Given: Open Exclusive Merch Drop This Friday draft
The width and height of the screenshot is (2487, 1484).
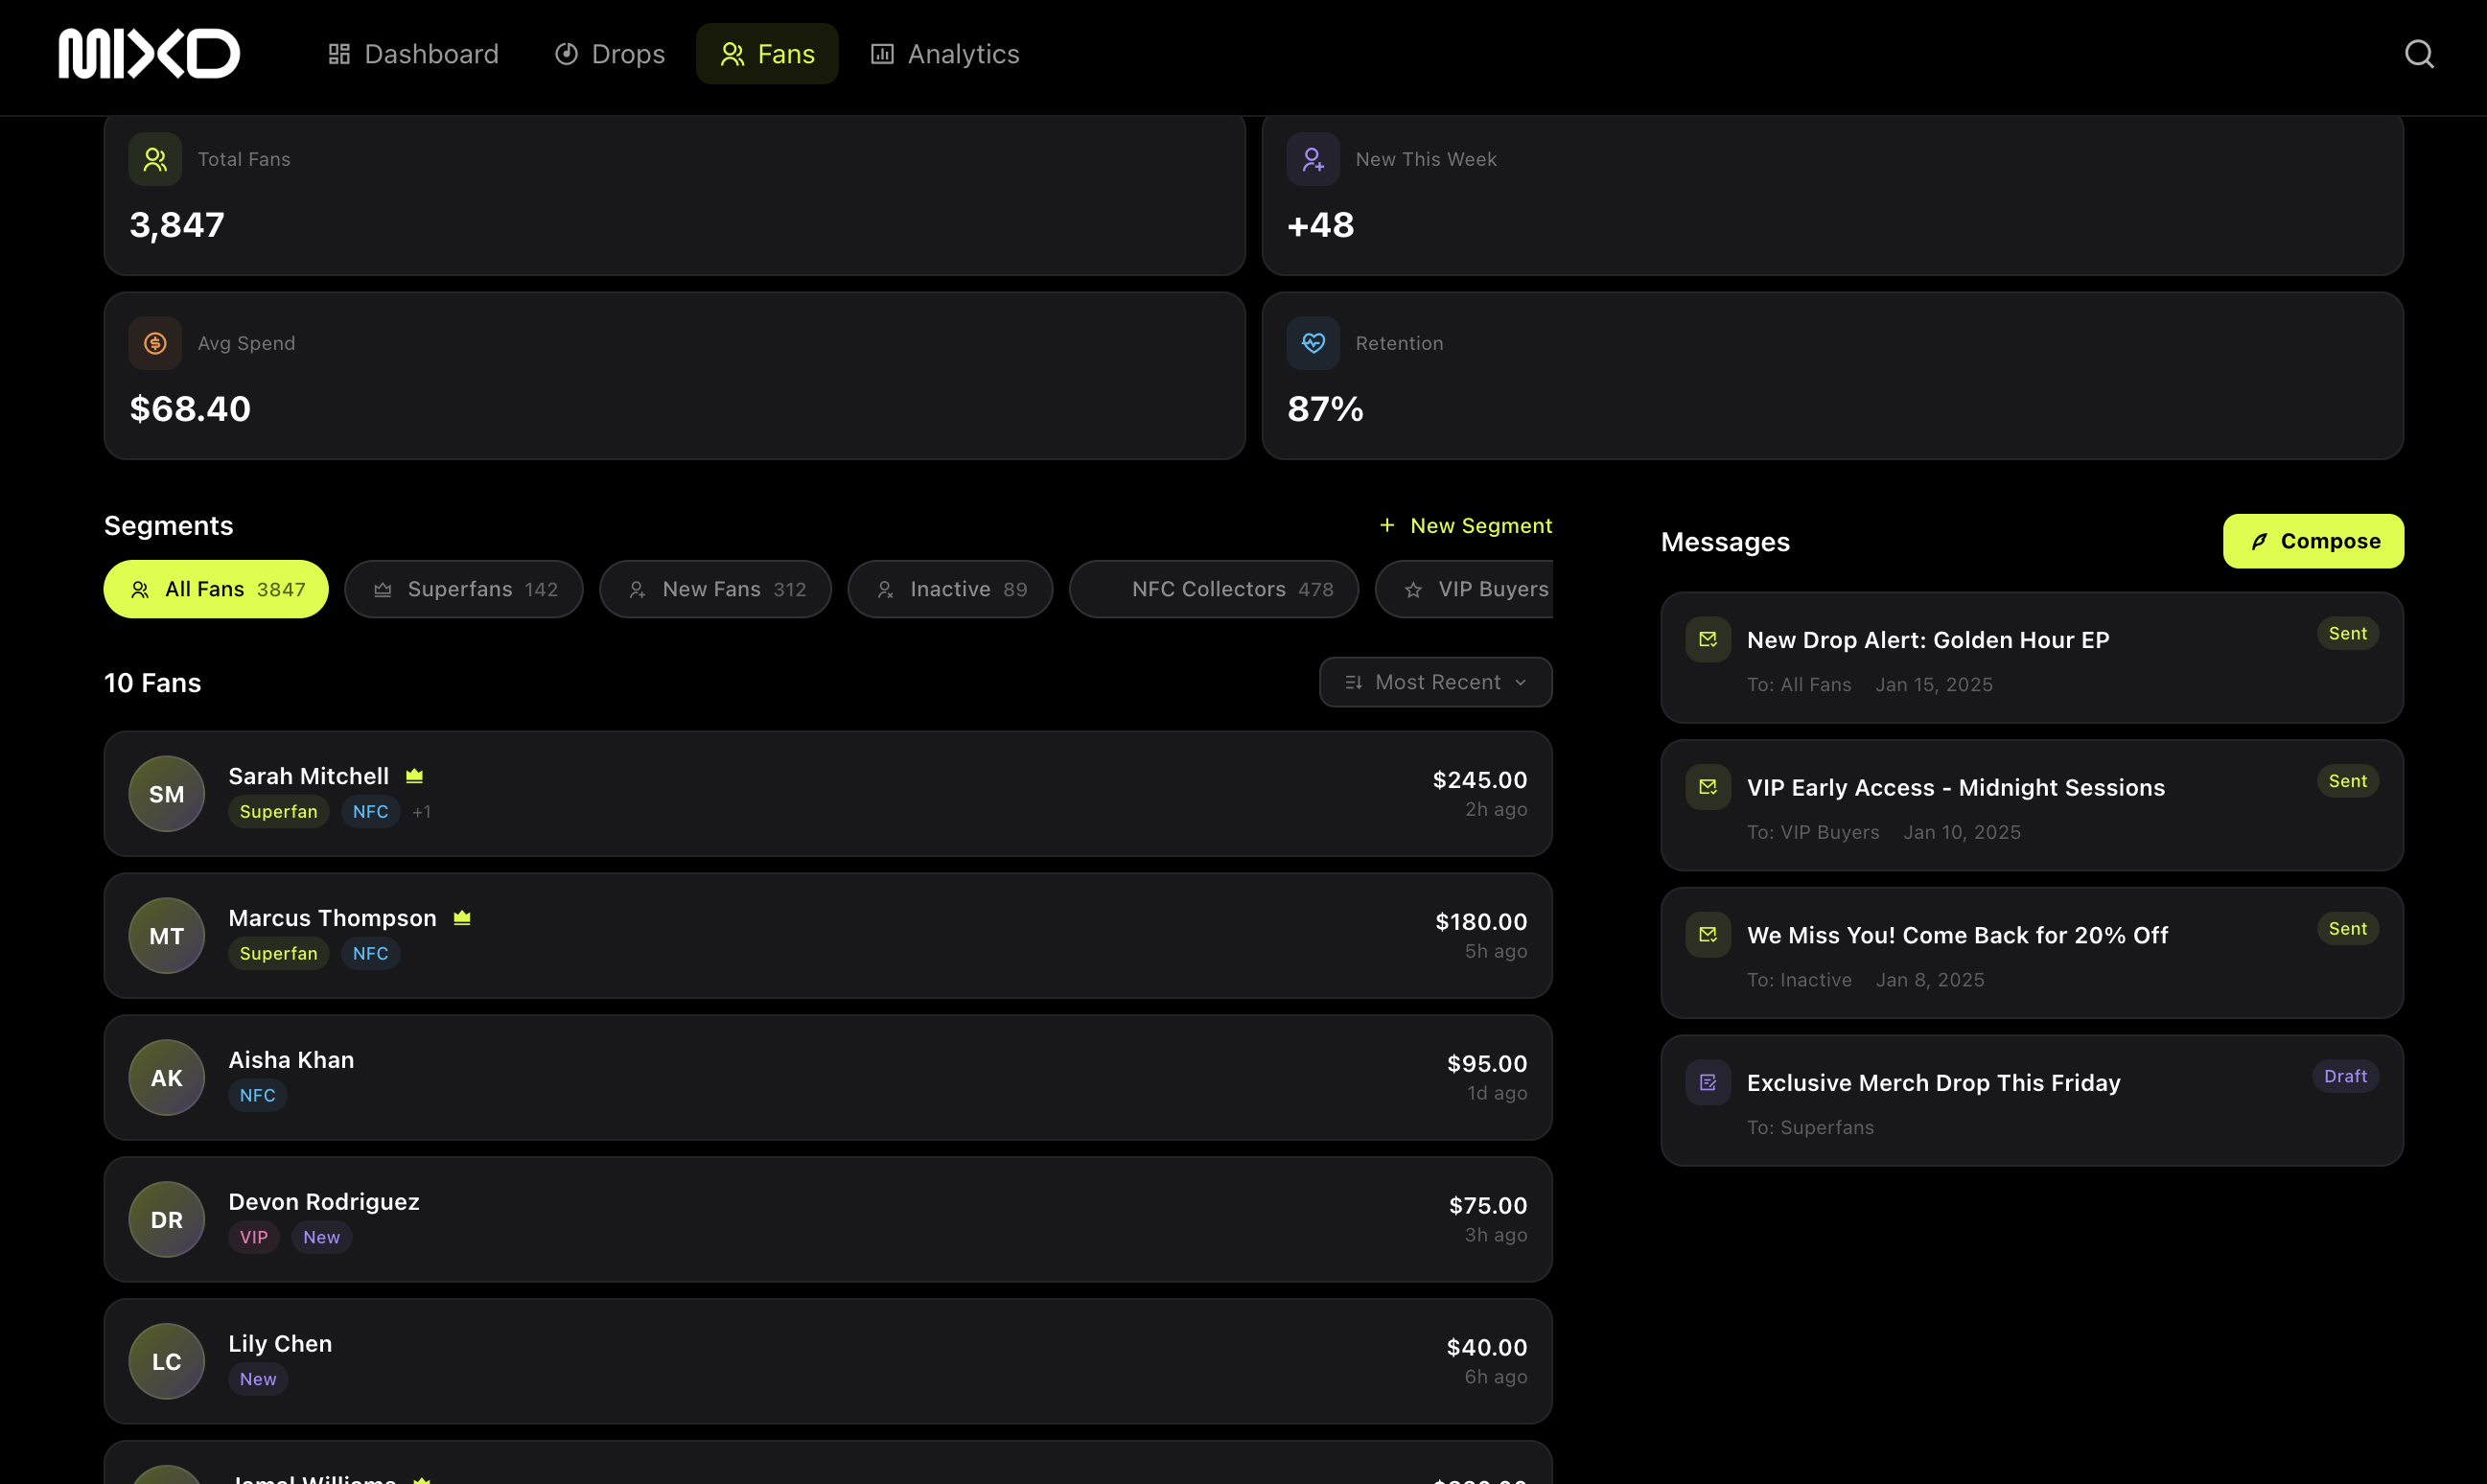Looking at the screenshot, I should click(x=2032, y=1100).
